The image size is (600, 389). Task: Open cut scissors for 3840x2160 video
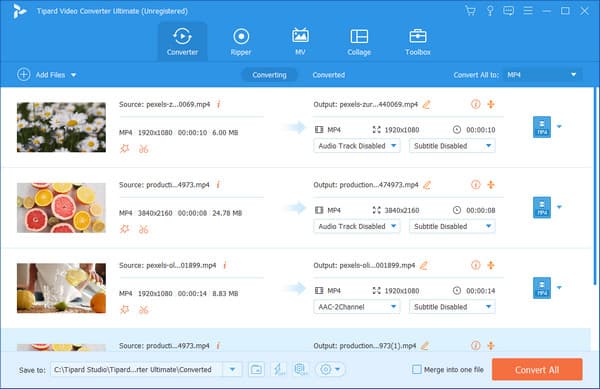(143, 229)
